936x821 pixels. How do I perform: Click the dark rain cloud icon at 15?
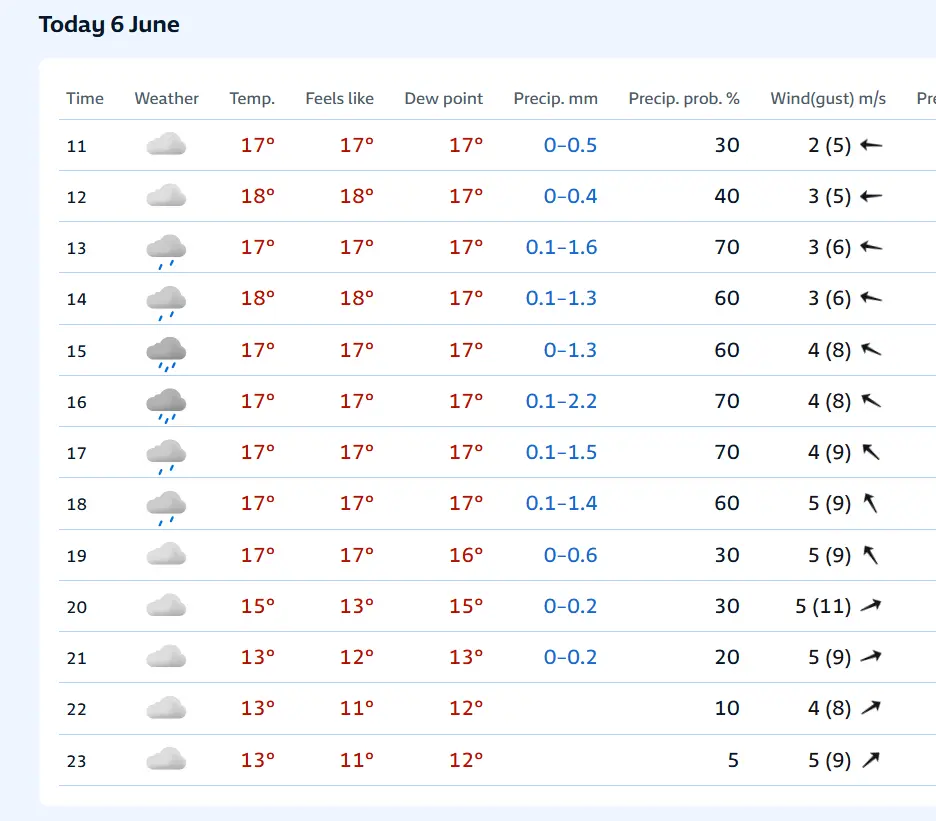coord(166,353)
